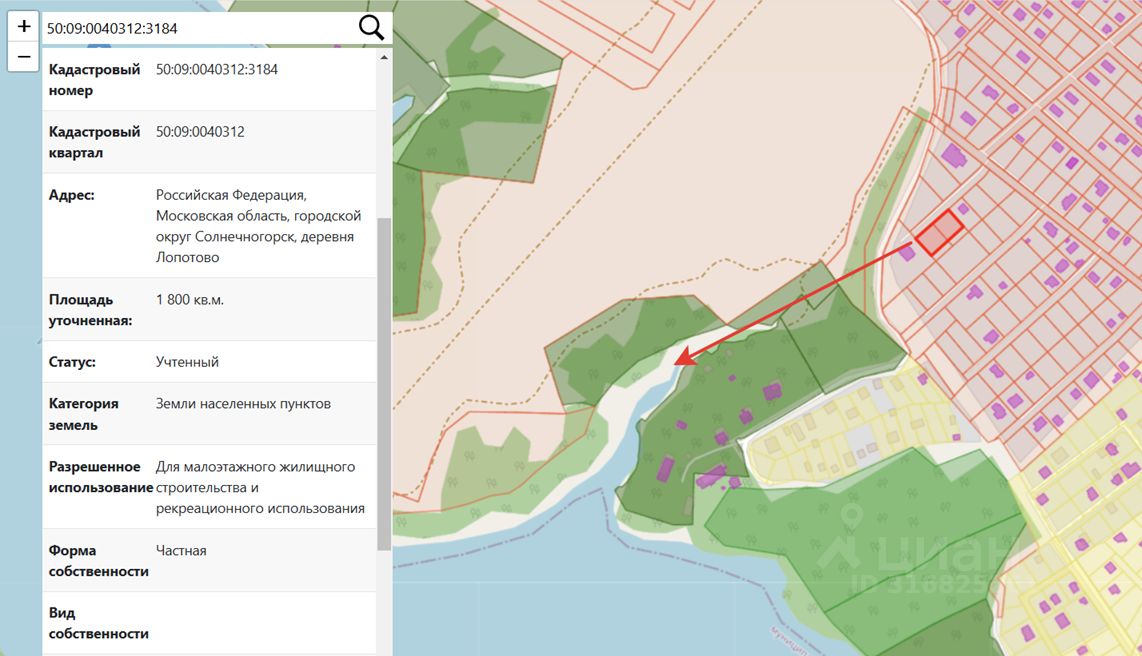Select cadastral number value 50:09:0040312:3184 in panel
This screenshot has height=656, width=1142.
point(217,69)
